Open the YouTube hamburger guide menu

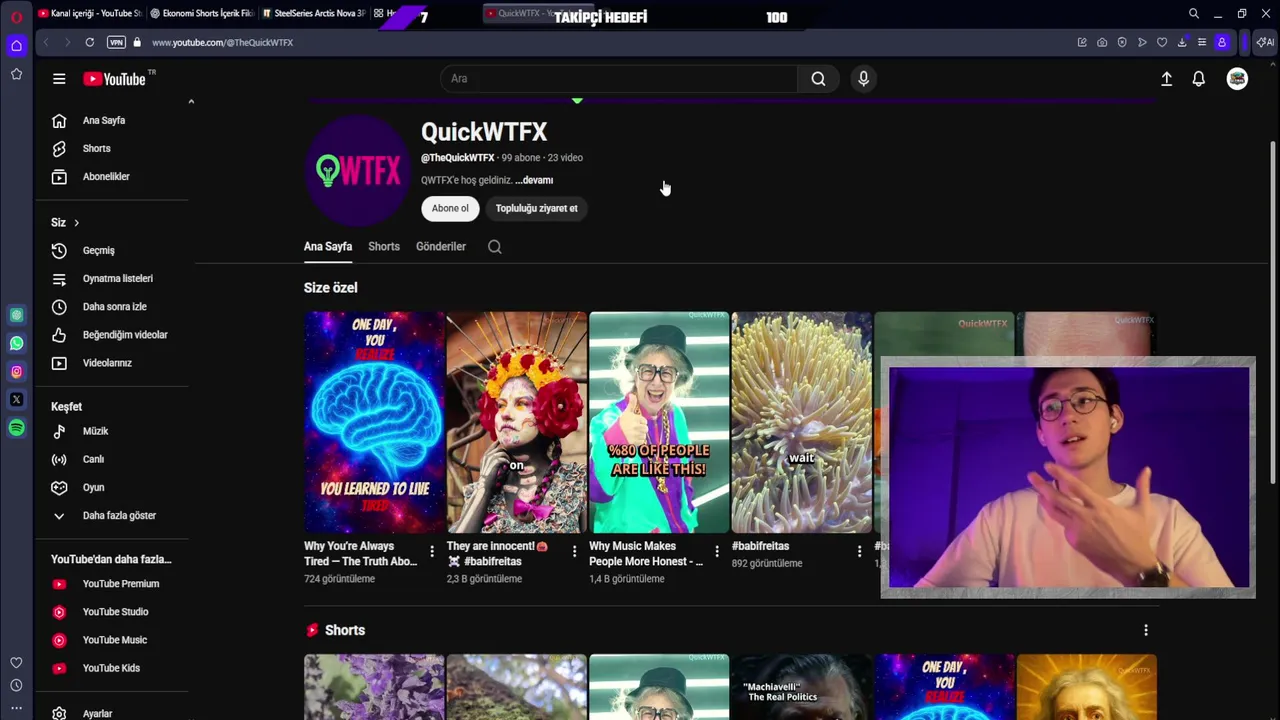click(59, 79)
